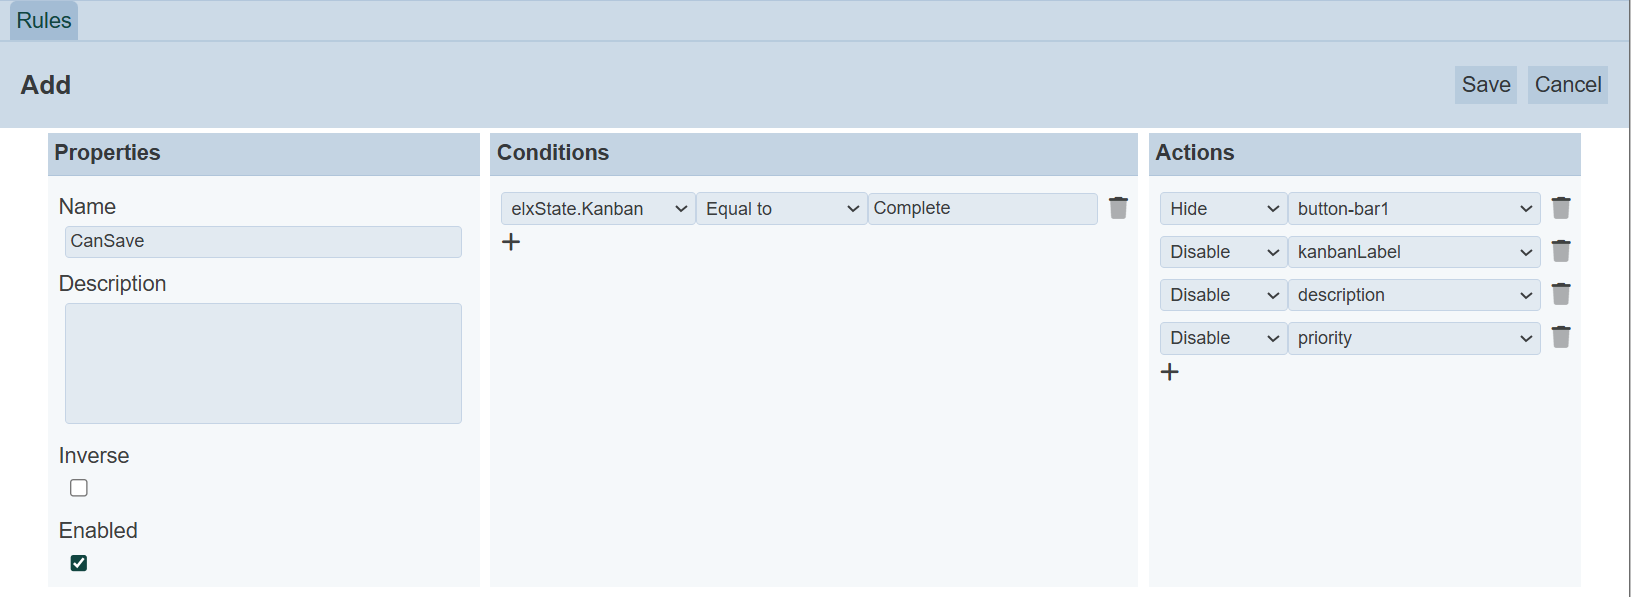Expand the Hide action type dropdown
Viewport: 1631px width, 597px height.
point(1223,209)
